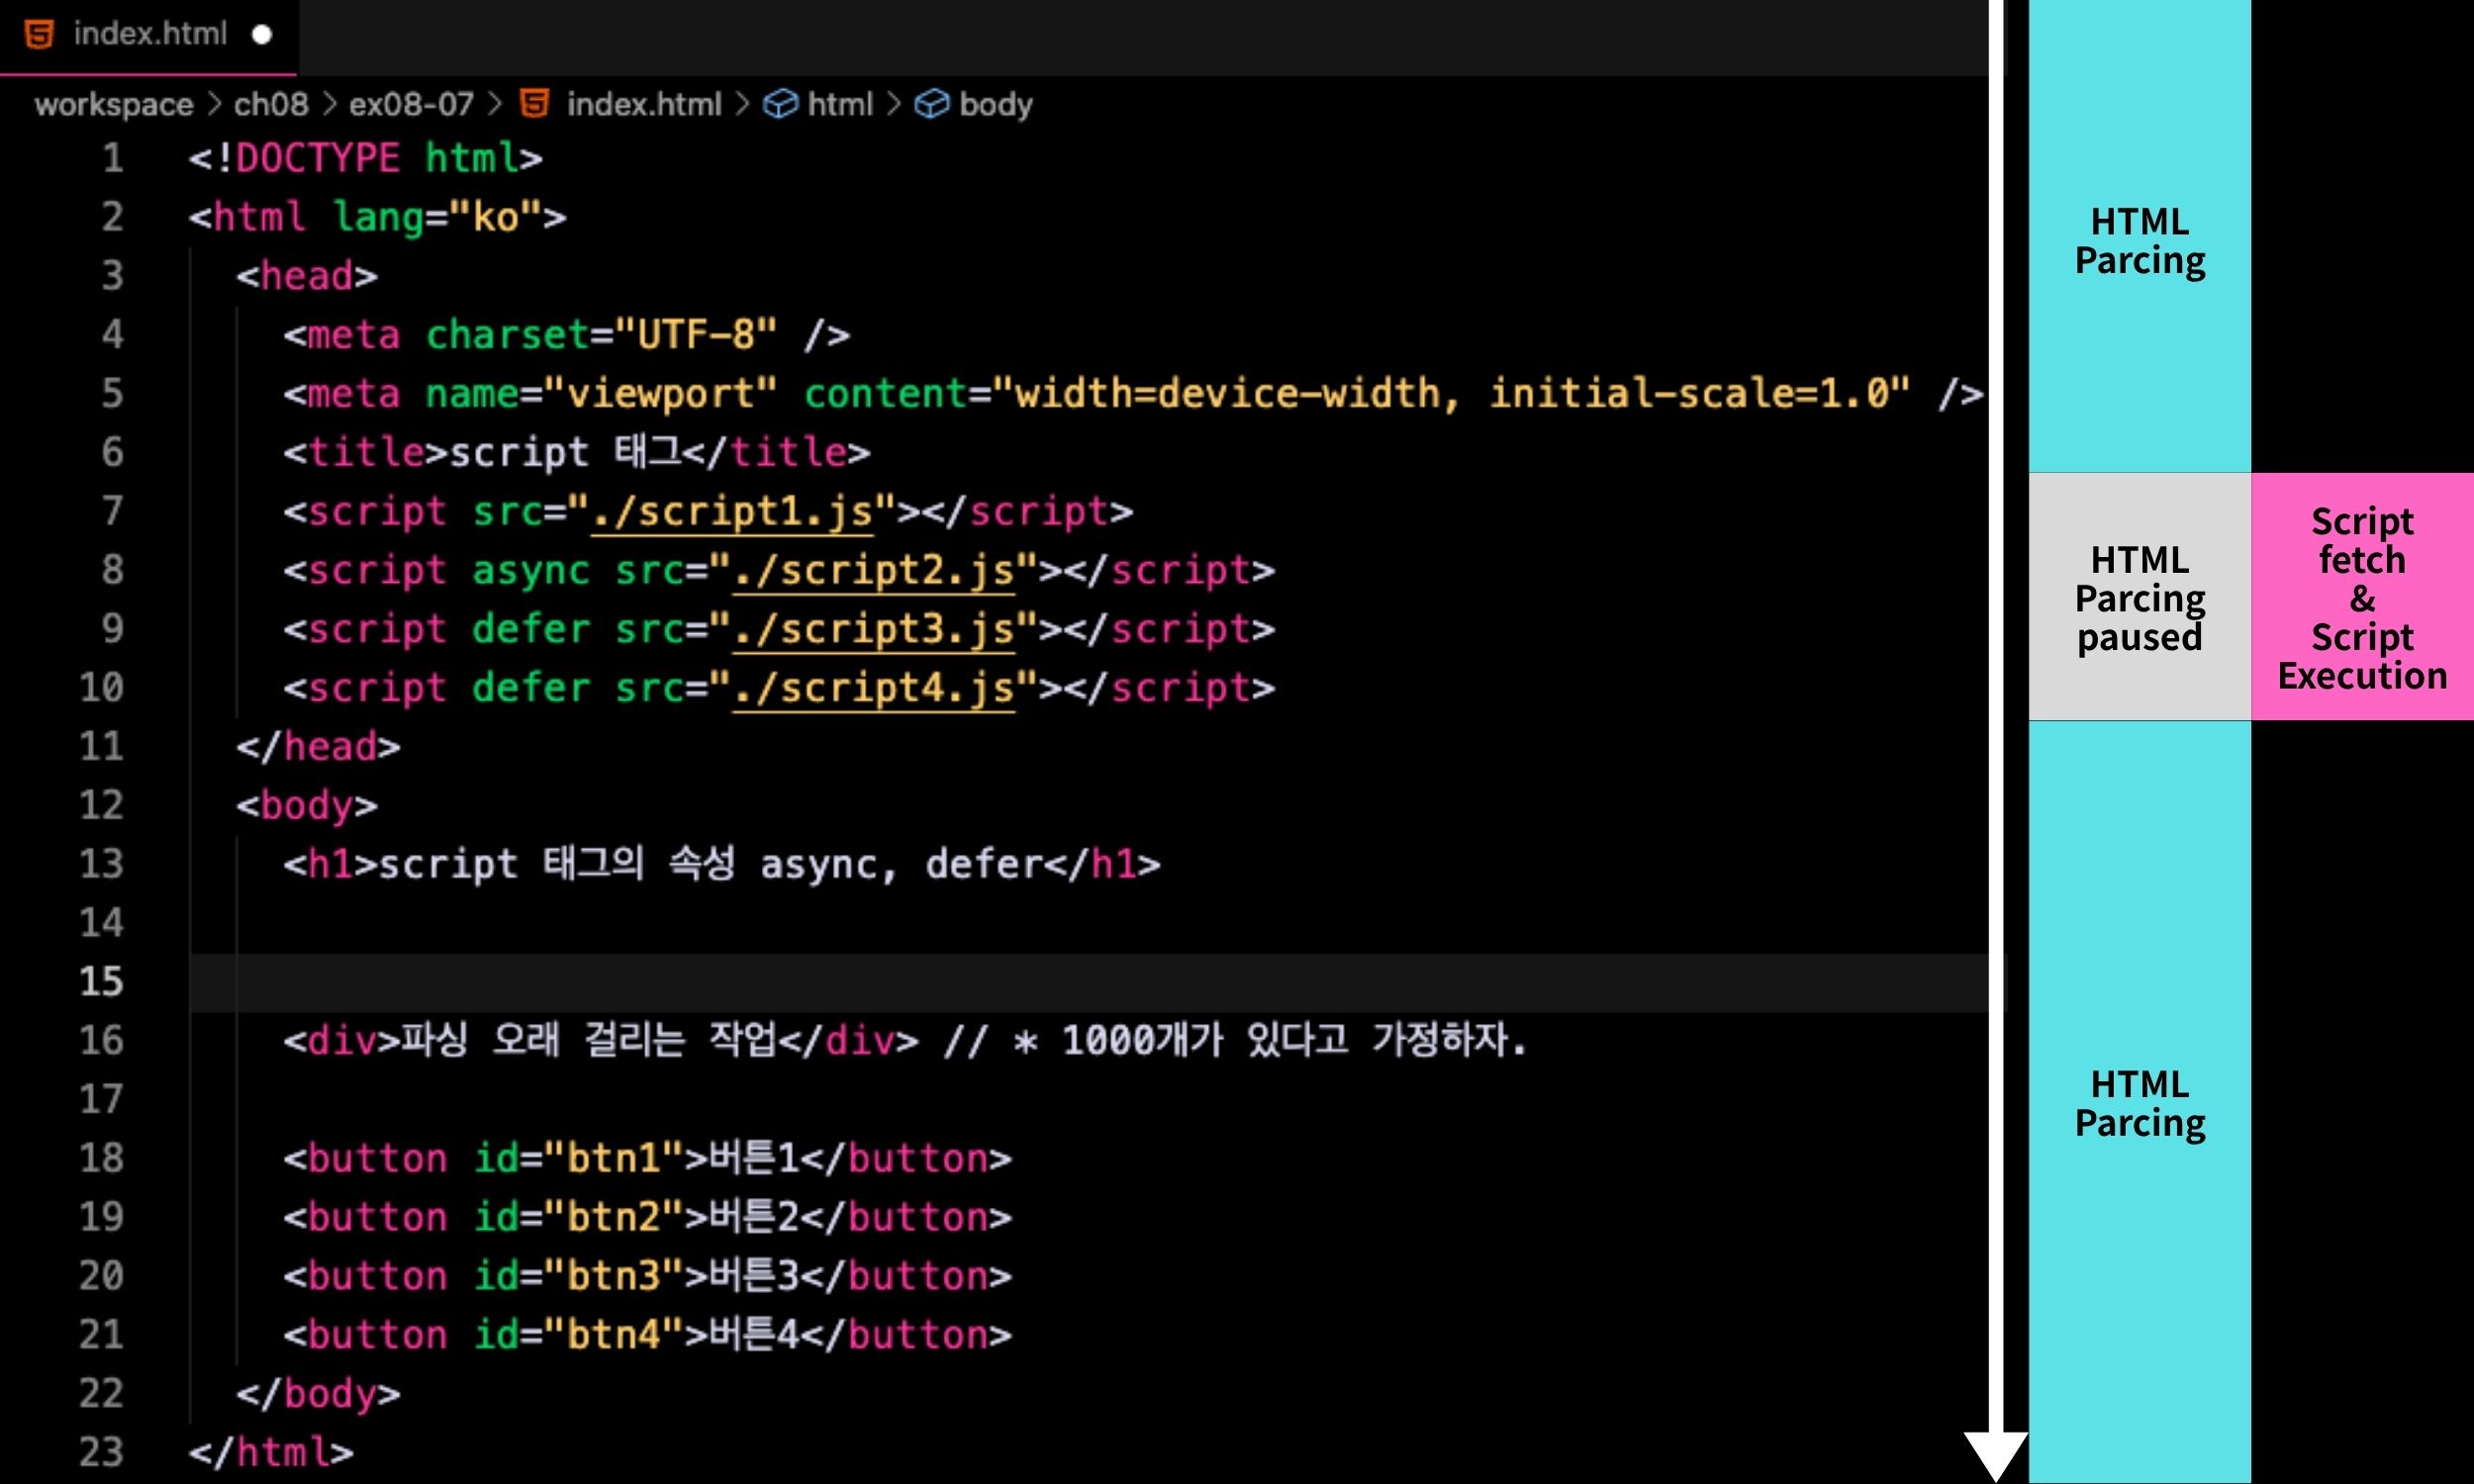Click the pink Script fetch & Execution block
Image resolution: width=2474 pixels, height=1484 pixels.
[2362, 597]
